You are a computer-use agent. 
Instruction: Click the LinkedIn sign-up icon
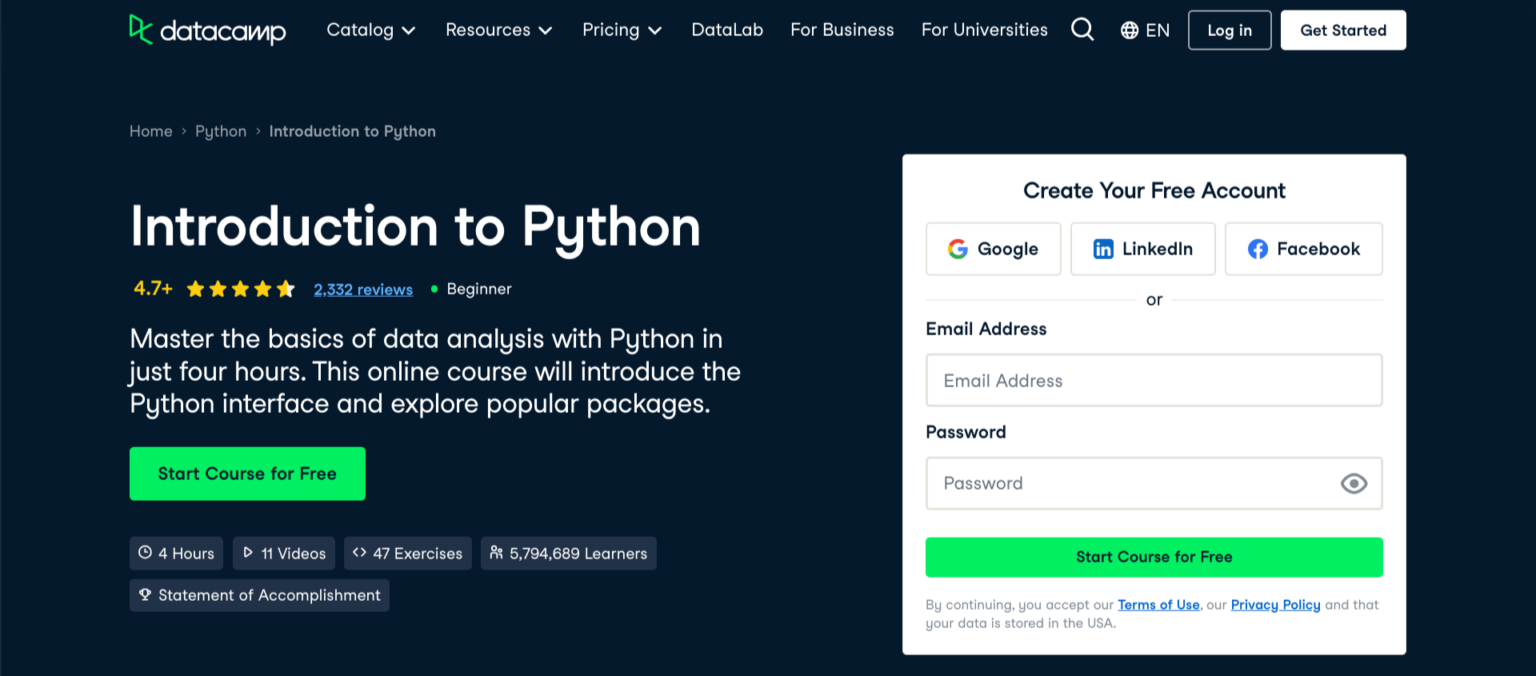[x=1103, y=249]
